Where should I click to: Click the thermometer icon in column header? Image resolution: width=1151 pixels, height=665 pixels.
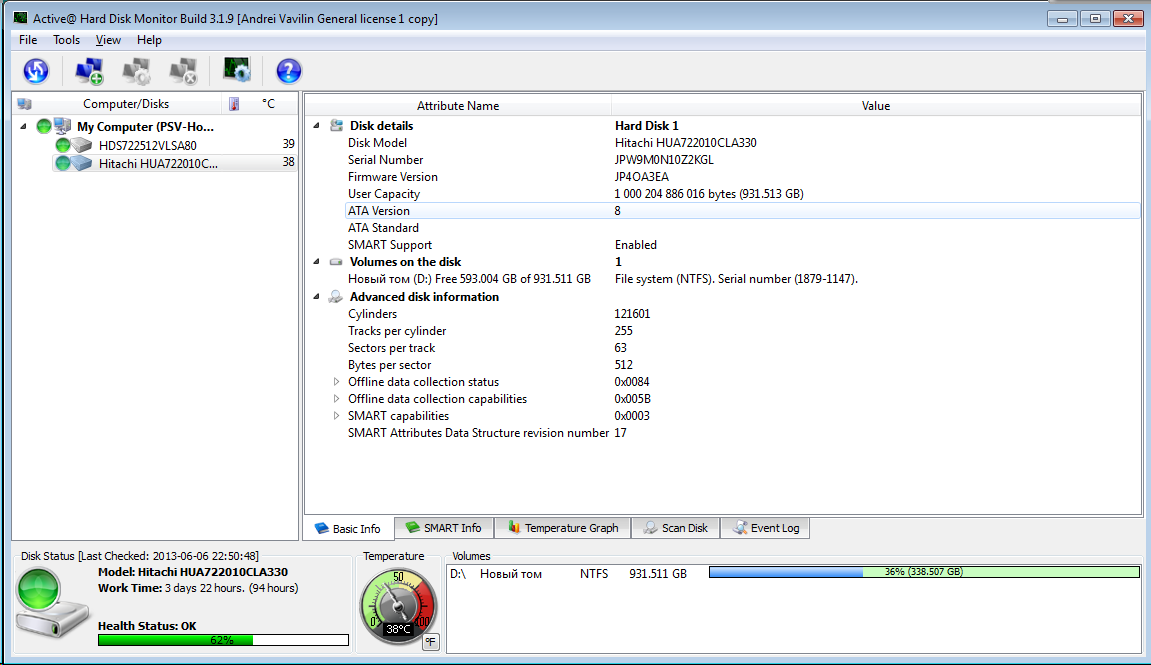[234, 104]
